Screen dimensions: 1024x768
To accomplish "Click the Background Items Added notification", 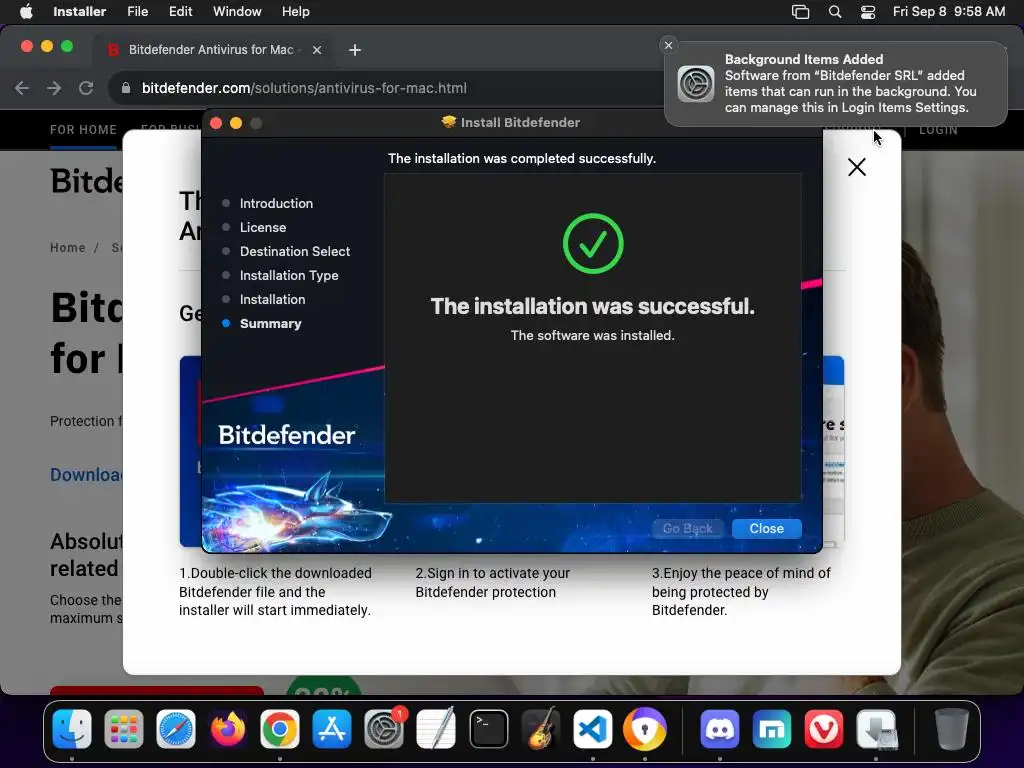I will (x=835, y=84).
